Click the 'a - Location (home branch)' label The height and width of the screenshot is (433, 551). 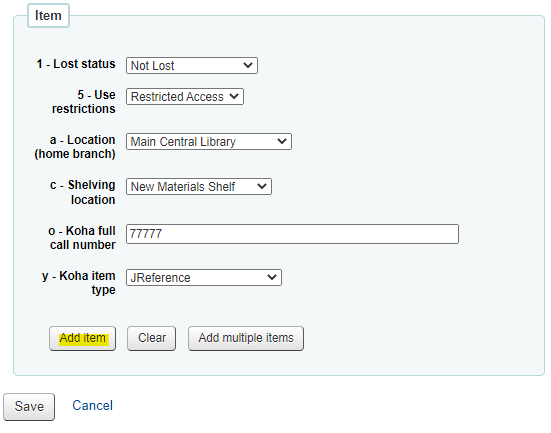[x=75, y=147]
